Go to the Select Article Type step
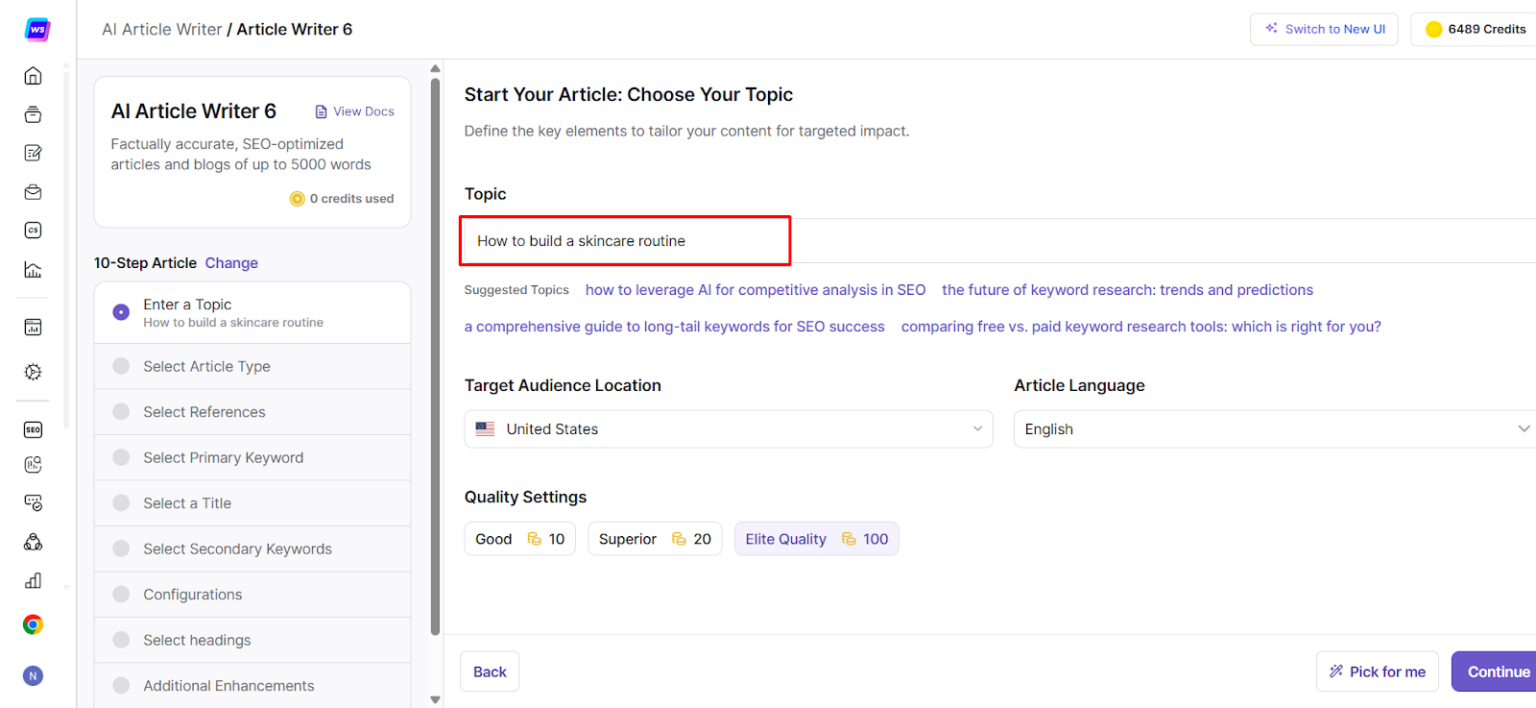The image size is (1536, 708). 206,367
